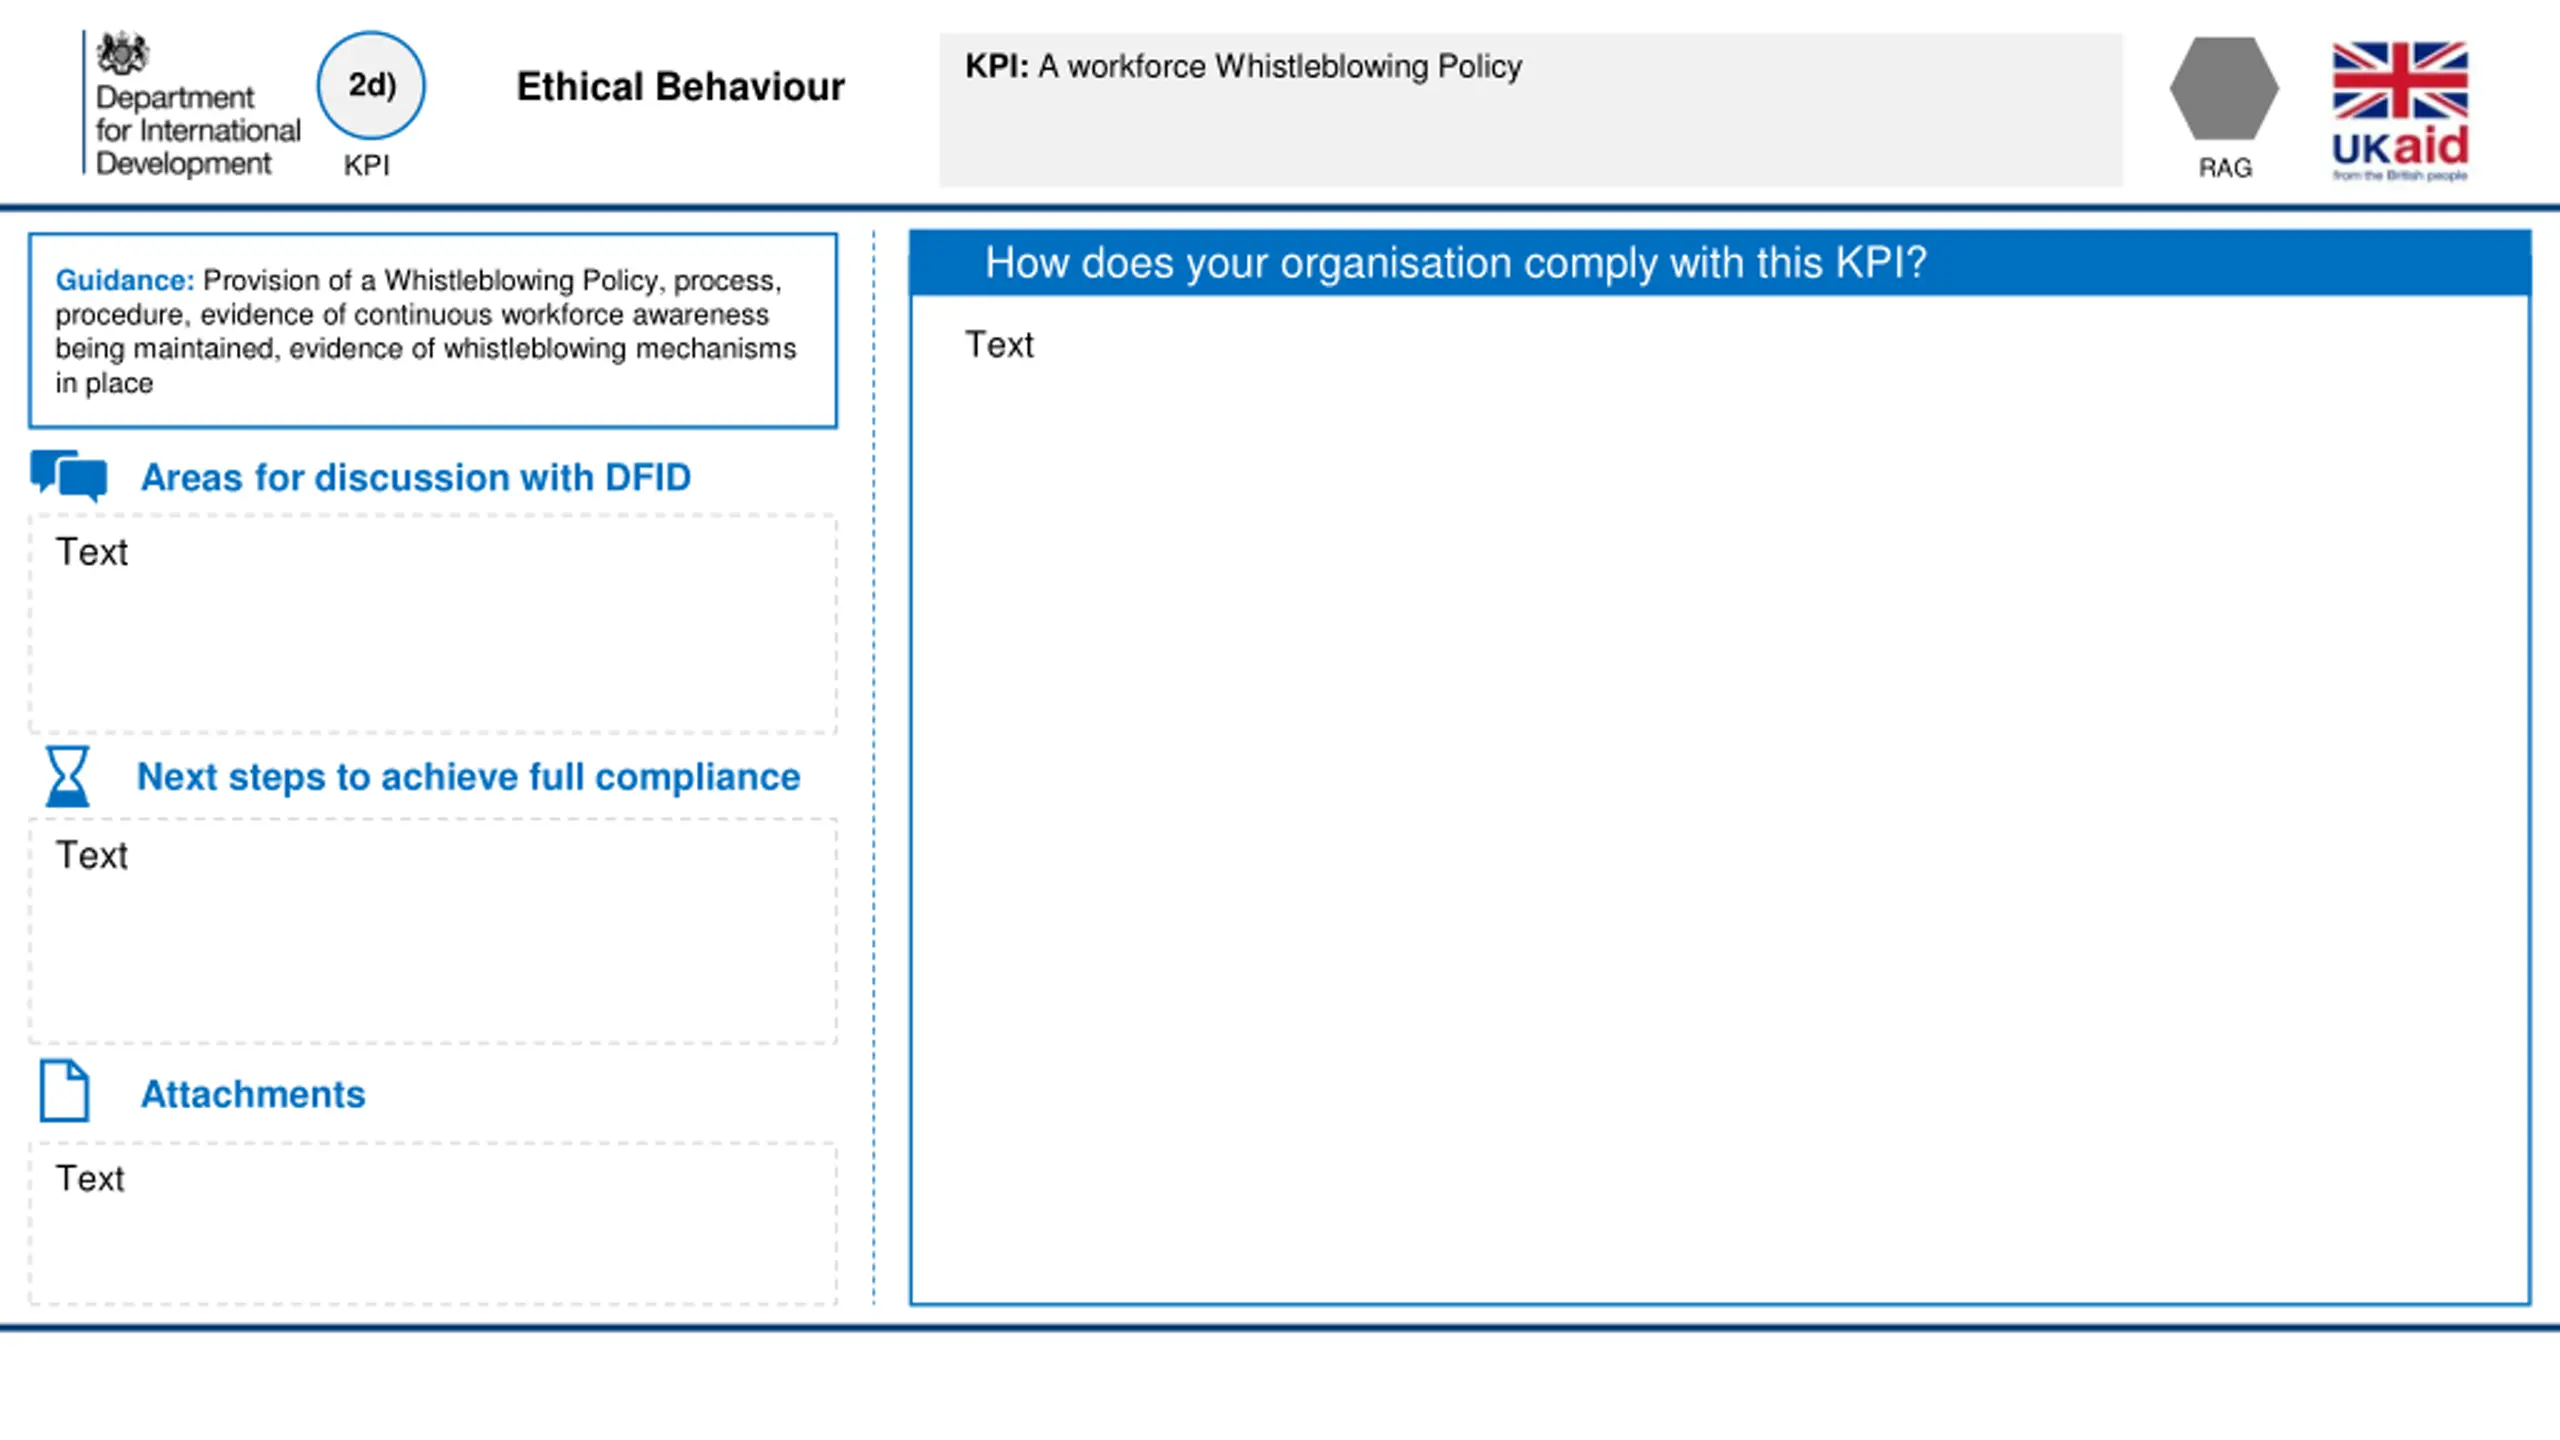Select the Next steps to achieve full compliance heading
2560x1440 pixels.
pyautogui.click(x=468, y=777)
